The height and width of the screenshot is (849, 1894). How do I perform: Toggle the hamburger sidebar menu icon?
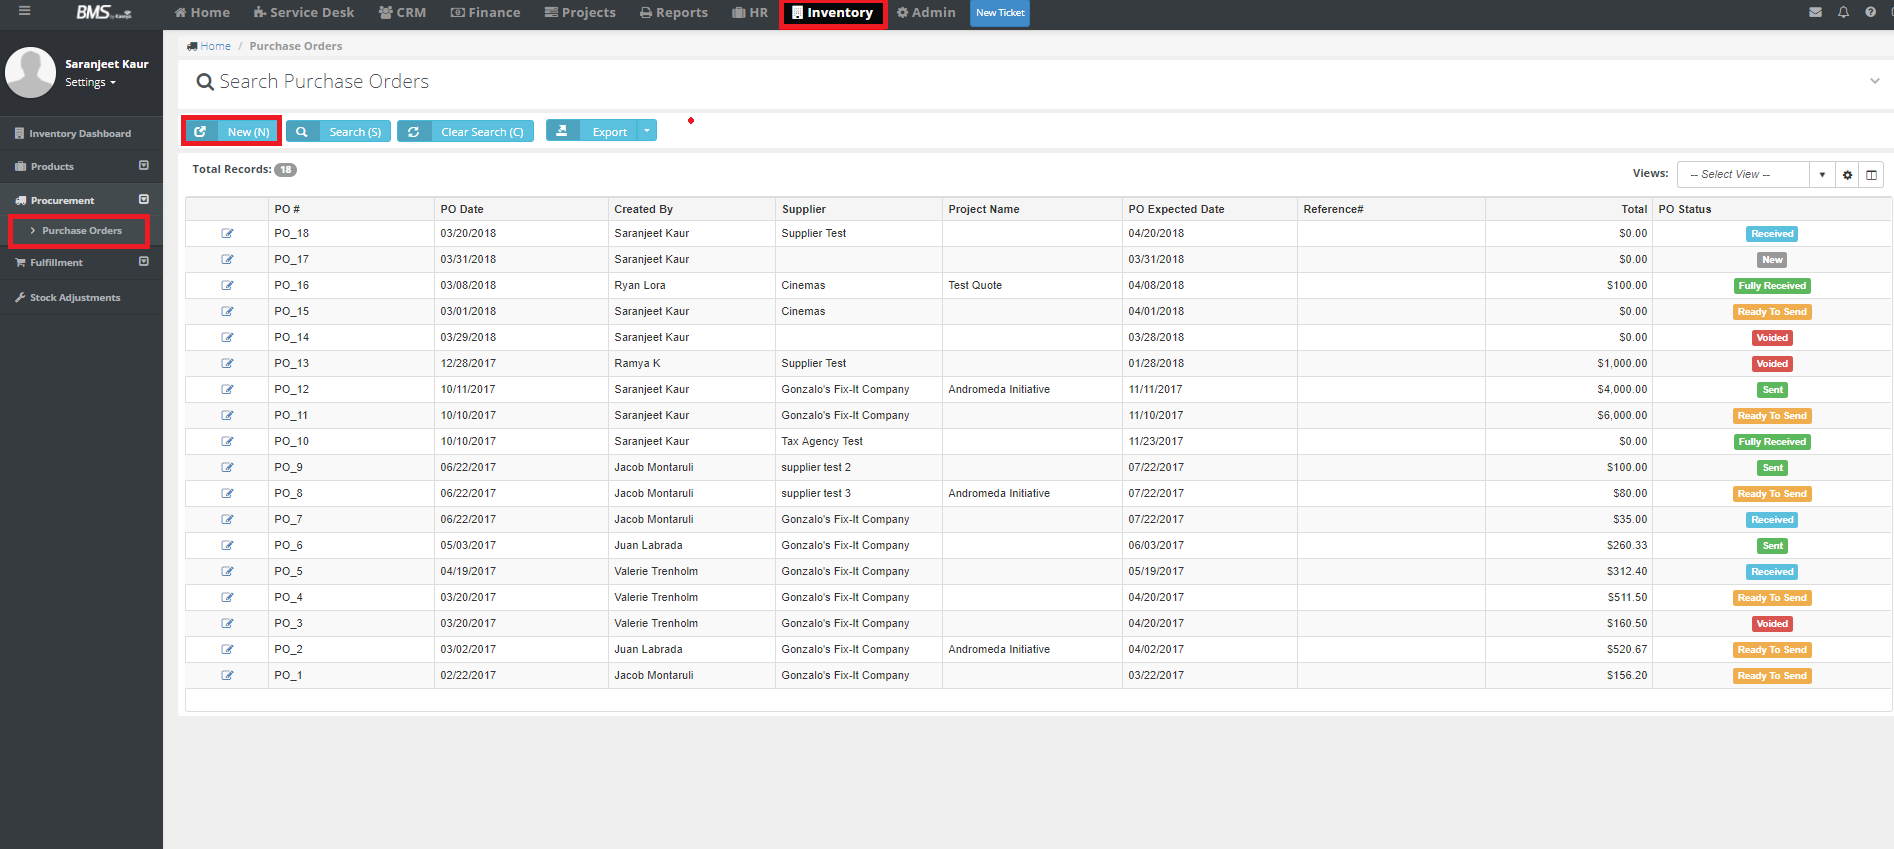pyautogui.click(x=24, y=11)
